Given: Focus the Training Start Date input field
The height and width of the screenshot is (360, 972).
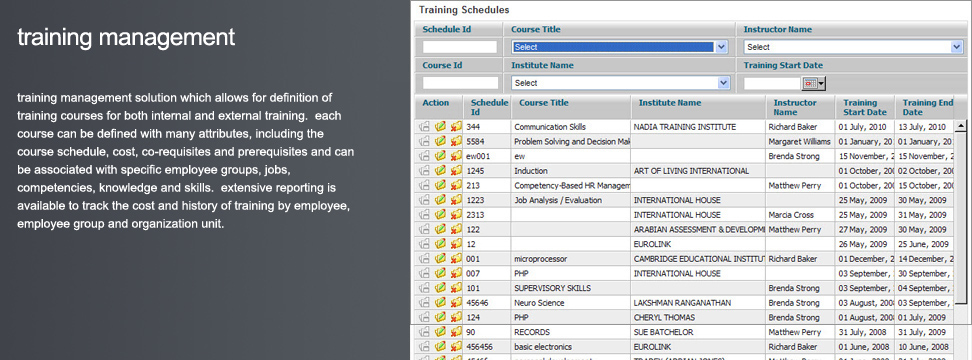Looking at the screenshot, I should pos(772,84).
